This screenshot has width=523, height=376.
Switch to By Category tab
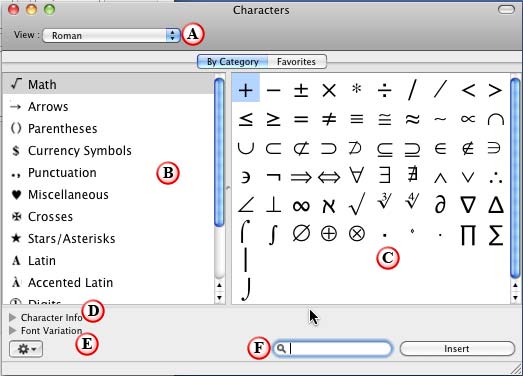tap(232, 62)
